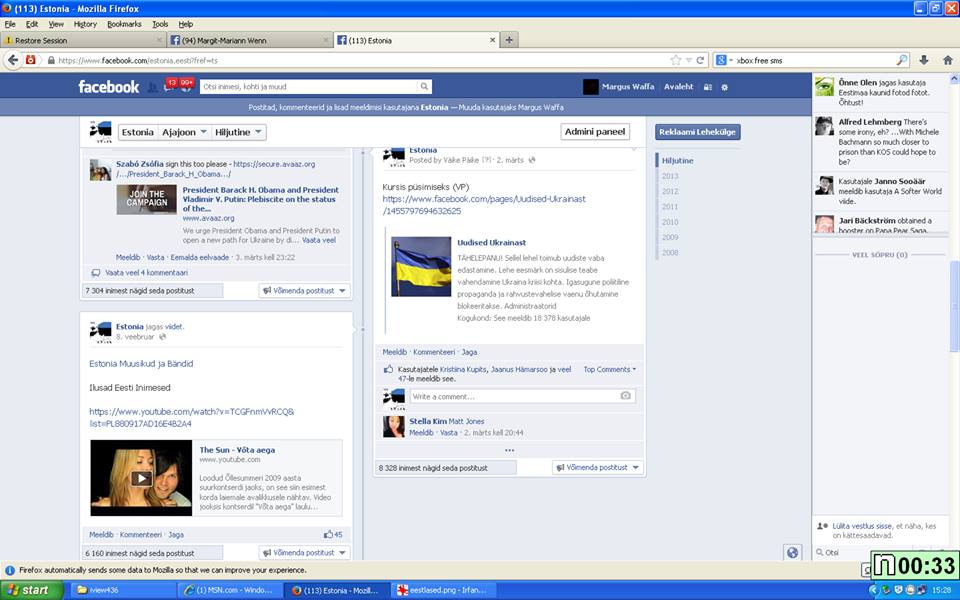Image resolution: width=960 pixels, height=600 pixels.
Task: Click the facebook logo
Action: click(108, 87)
